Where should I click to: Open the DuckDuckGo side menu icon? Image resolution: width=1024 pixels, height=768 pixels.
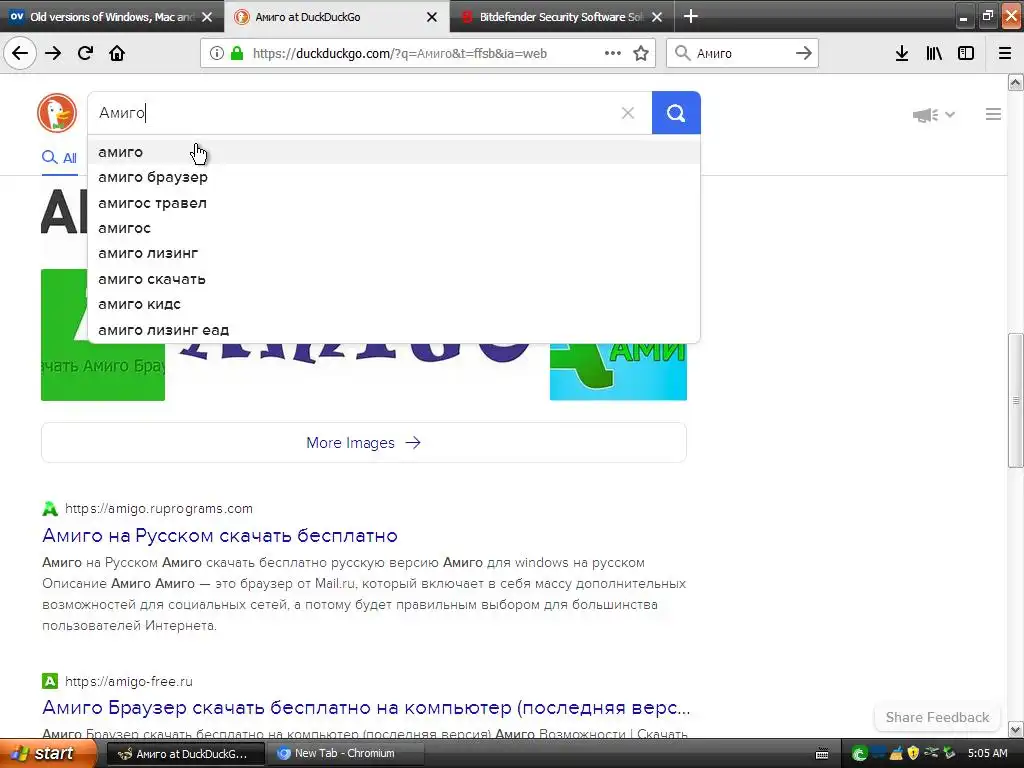tap(993, 114)
